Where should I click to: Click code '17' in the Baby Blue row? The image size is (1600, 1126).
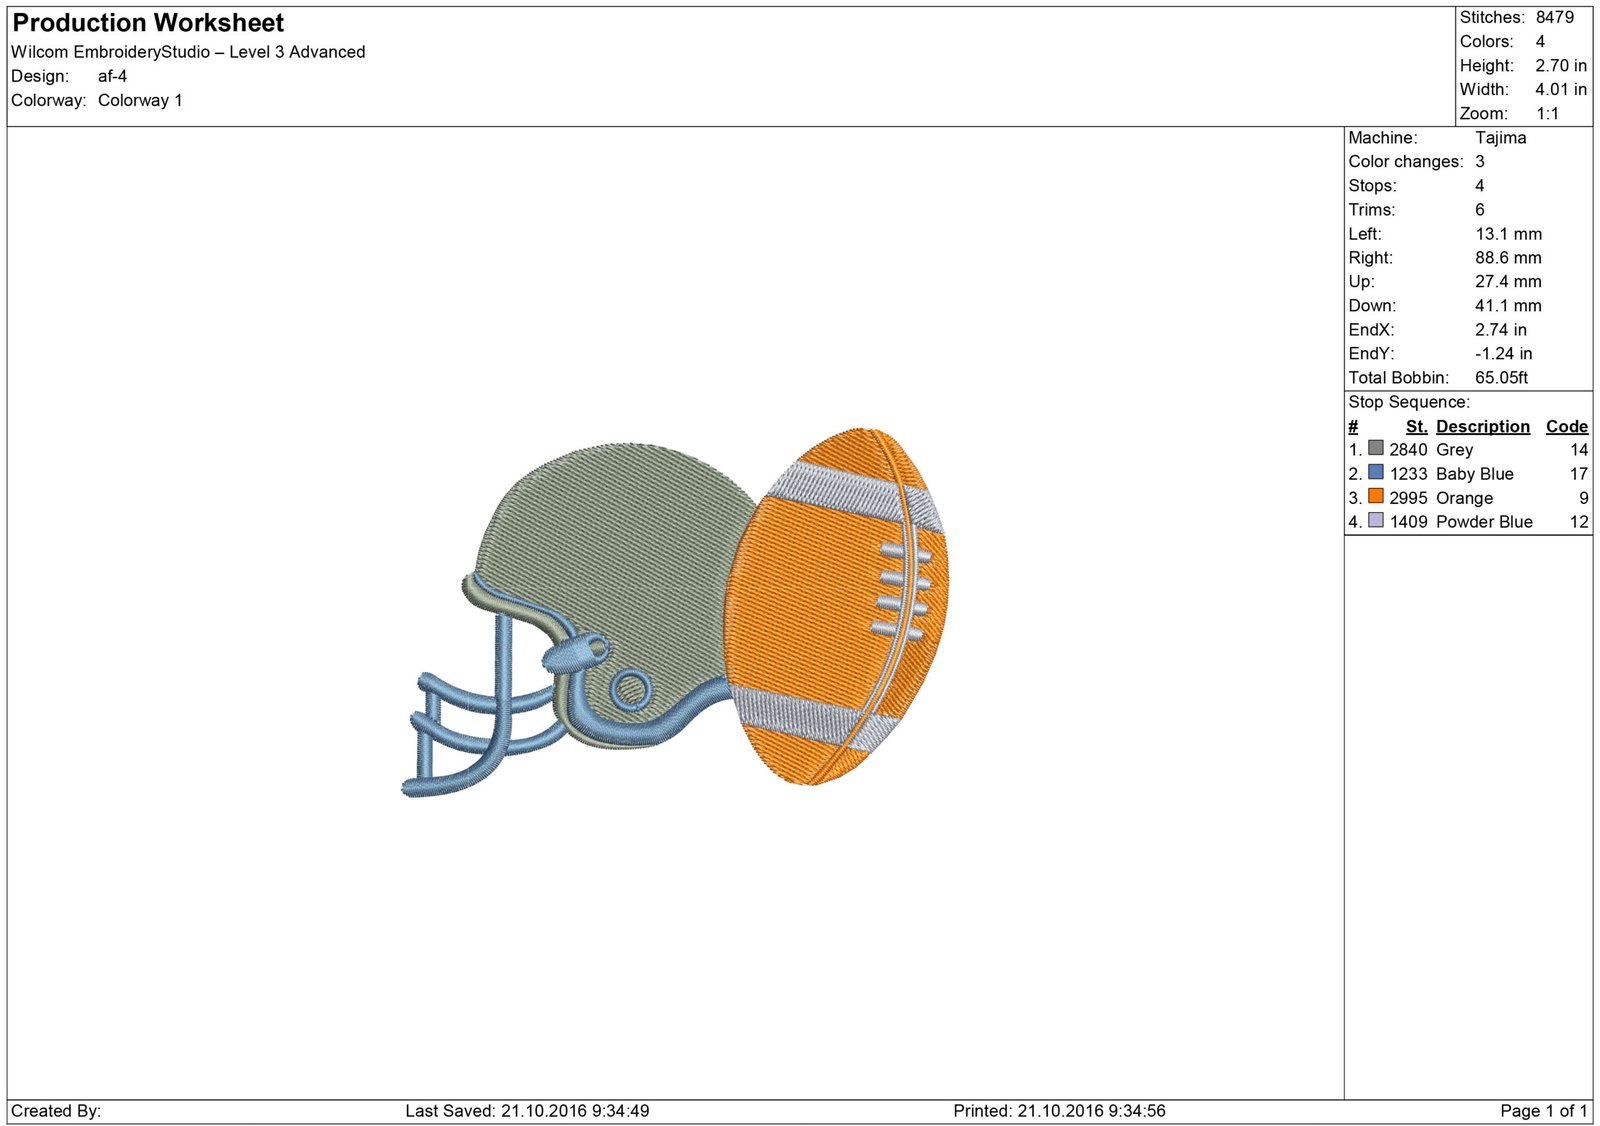(x=1579, y=474)
